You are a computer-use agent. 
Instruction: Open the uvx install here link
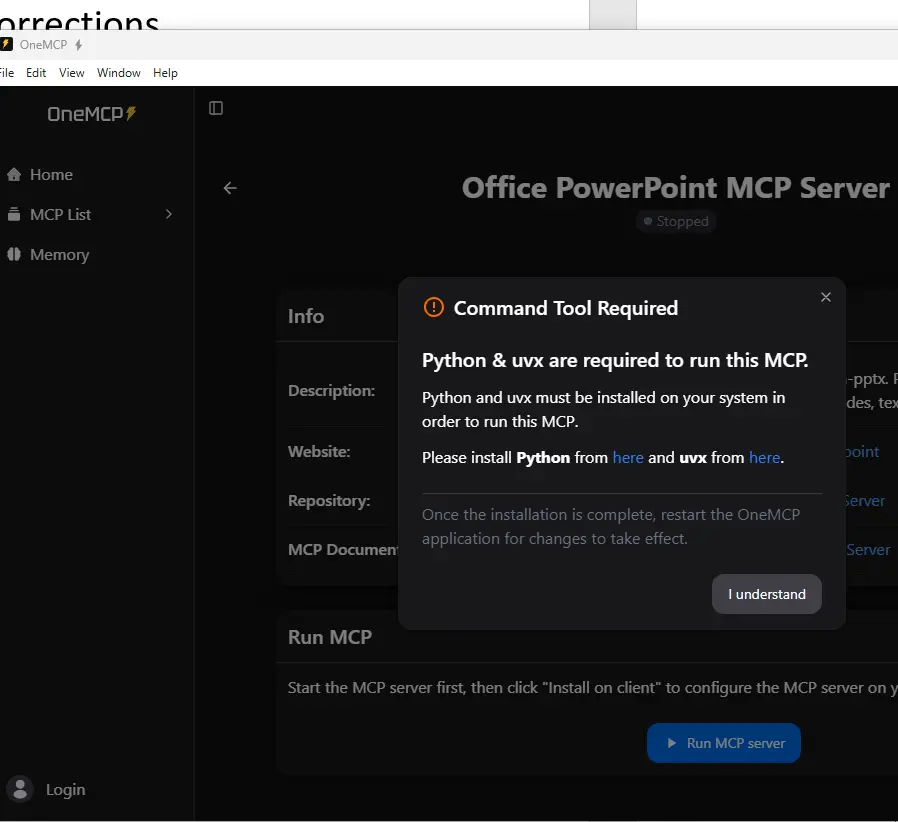point(764,458)
